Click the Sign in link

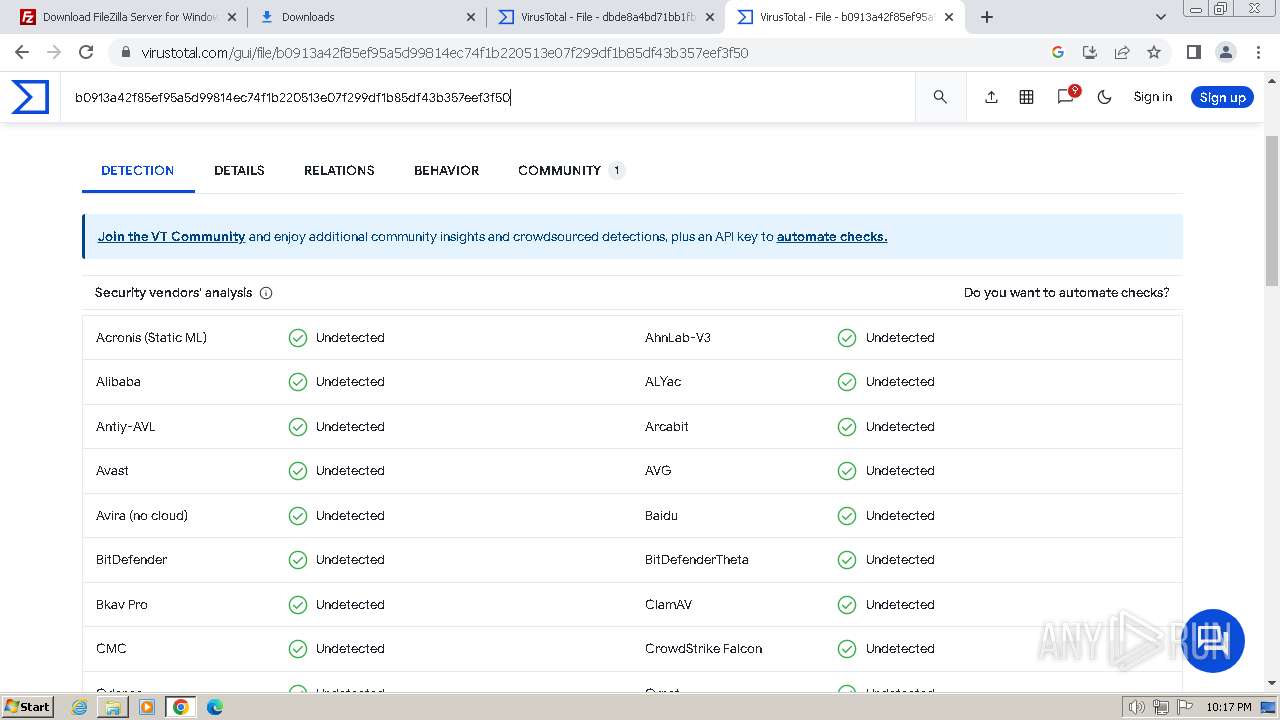[1152, 97]
